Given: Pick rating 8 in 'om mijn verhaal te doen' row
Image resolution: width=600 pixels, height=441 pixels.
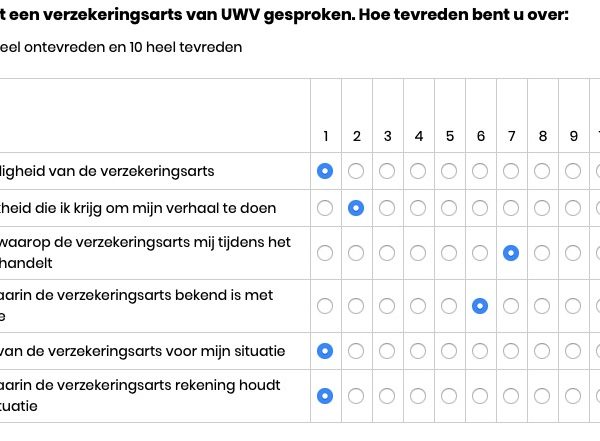Looking at the screenshot, I should (x=542, y=208).
